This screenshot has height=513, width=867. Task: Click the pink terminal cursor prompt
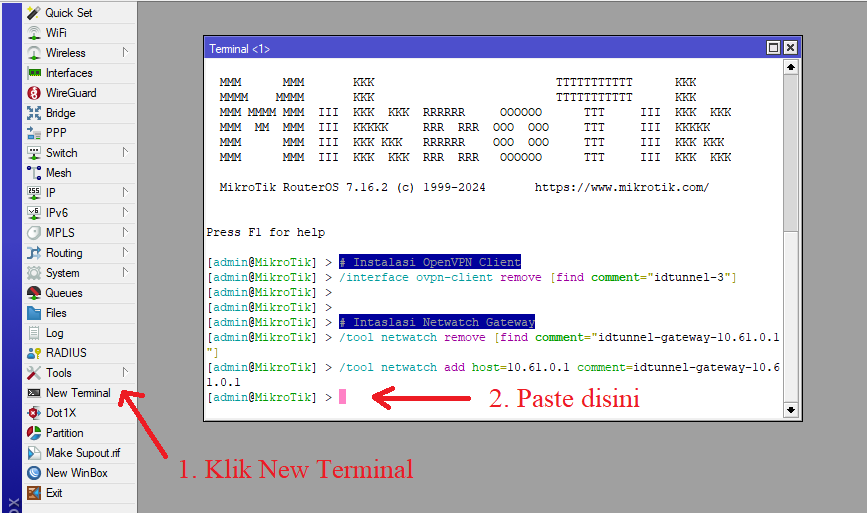click(342, 397)
